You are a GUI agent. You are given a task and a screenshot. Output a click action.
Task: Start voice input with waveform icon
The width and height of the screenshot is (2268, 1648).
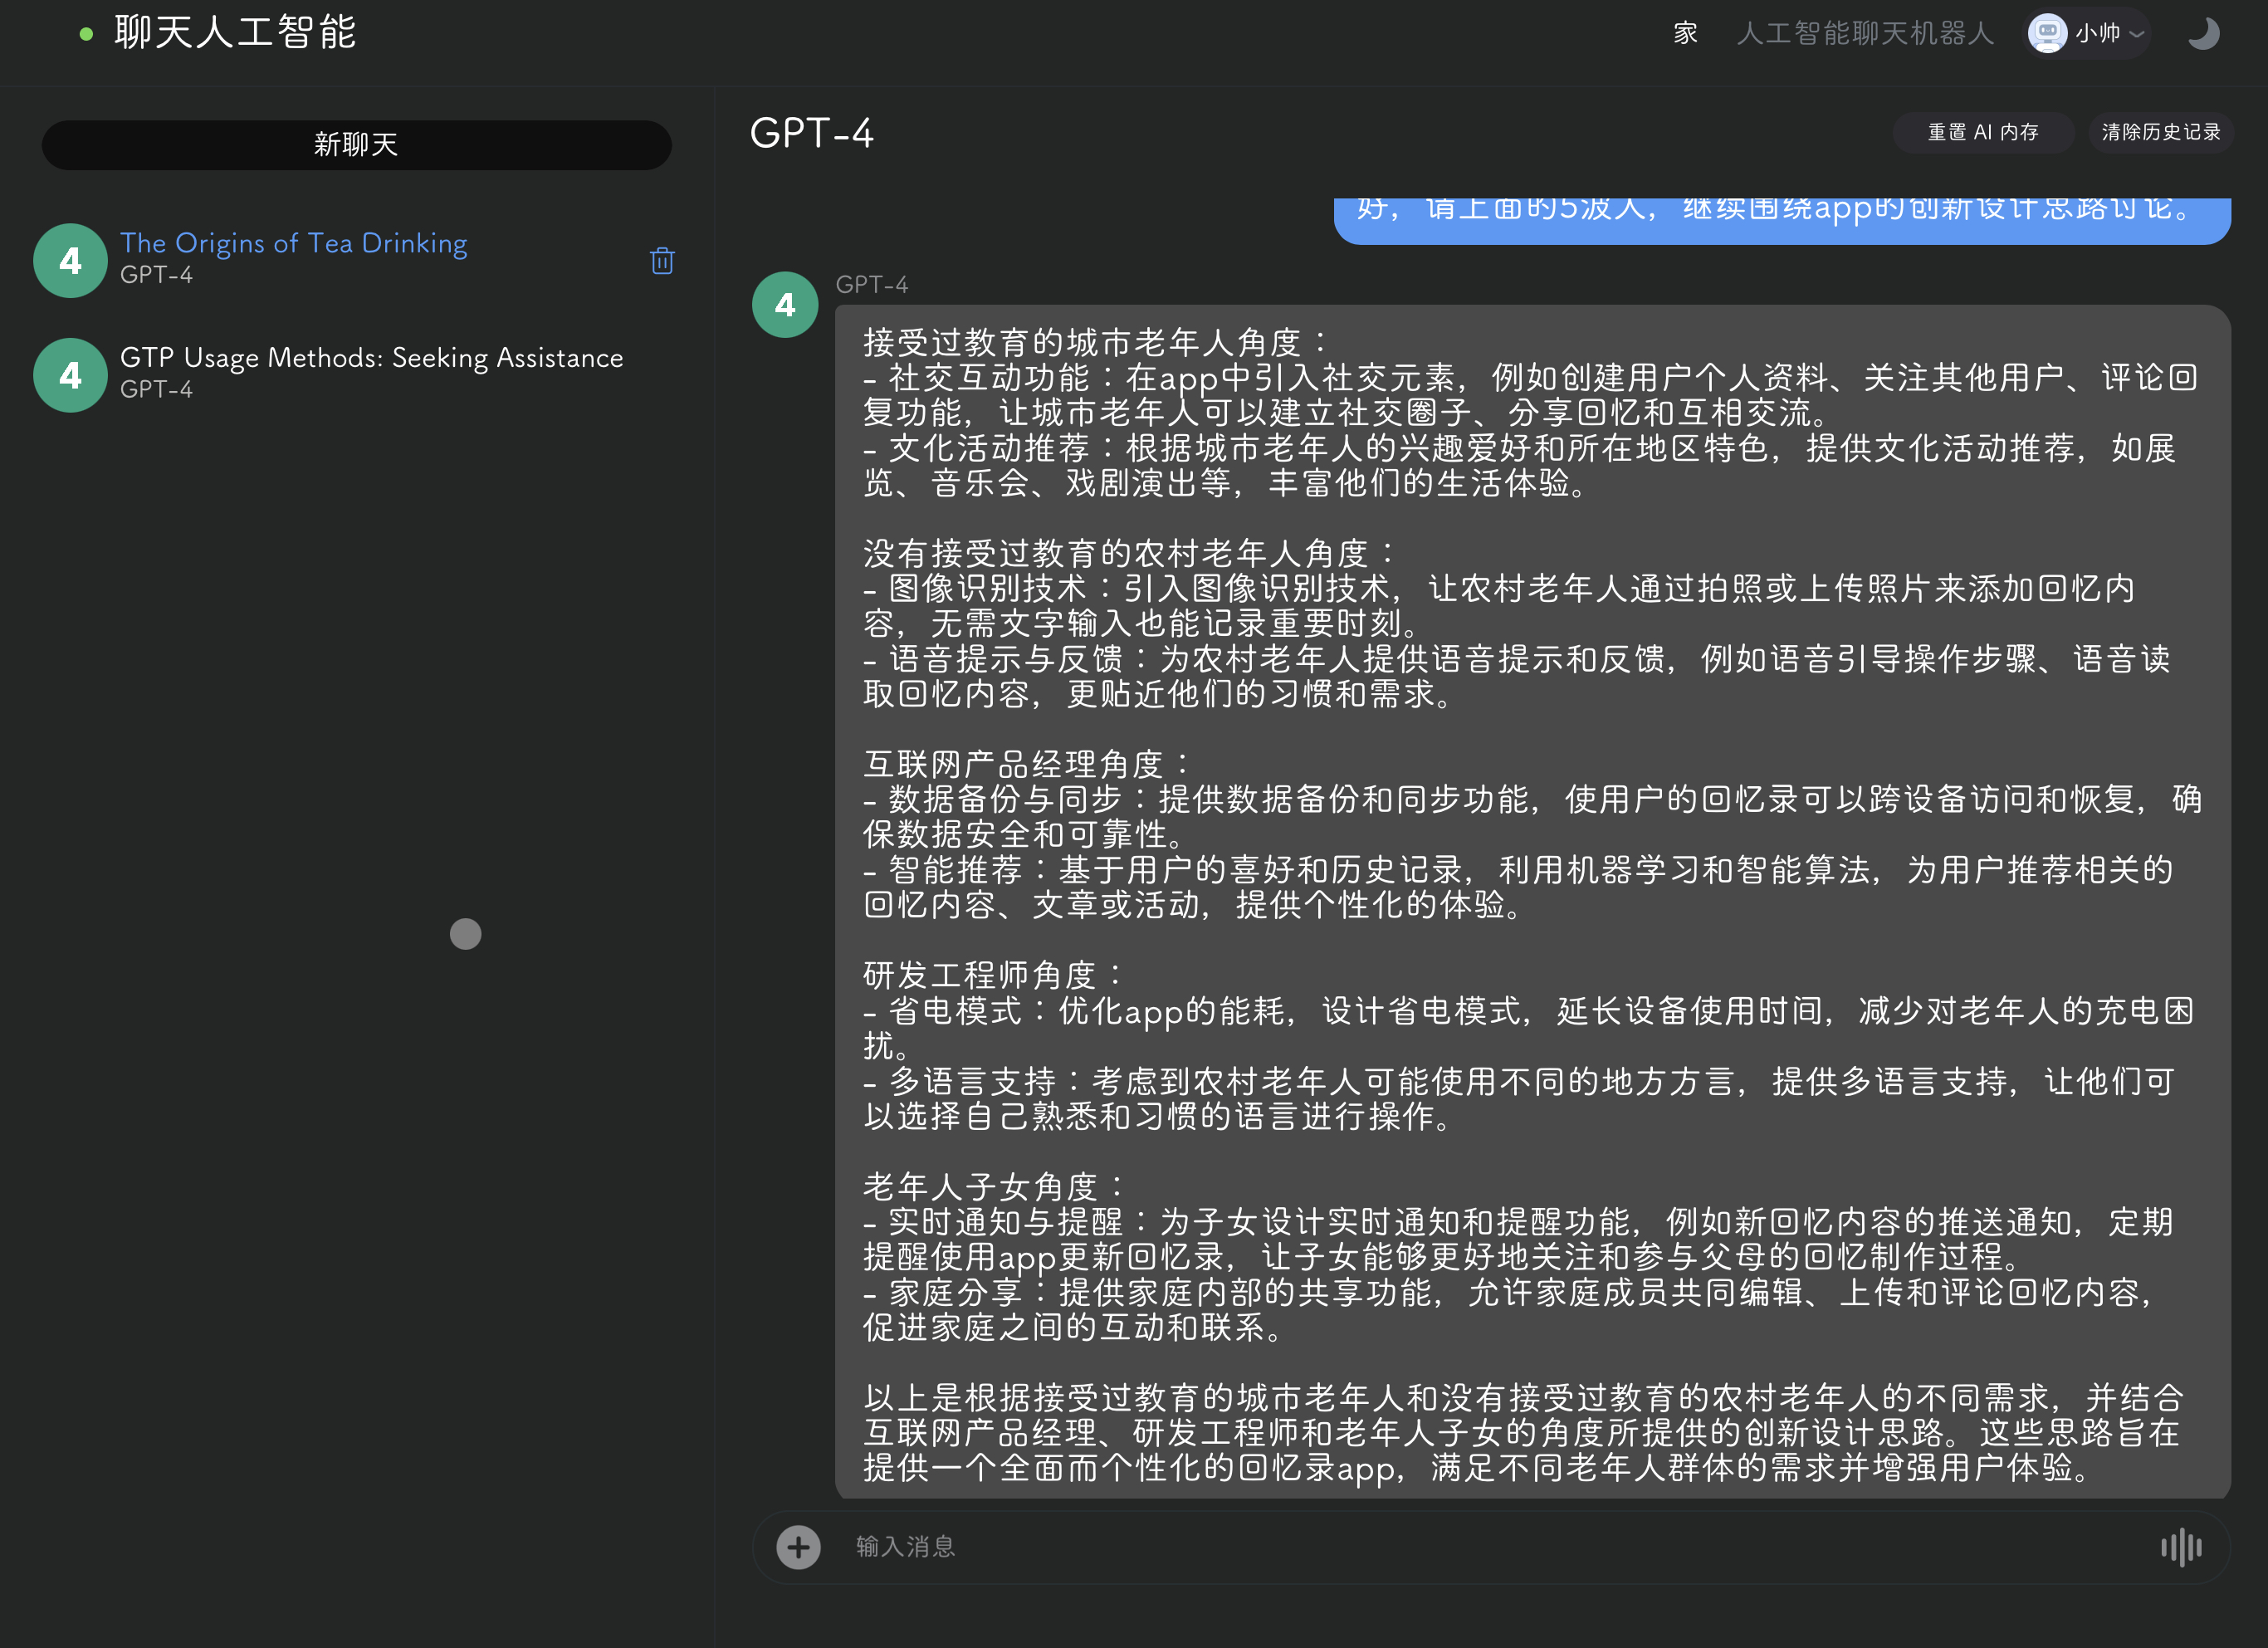(2181, 1547)
